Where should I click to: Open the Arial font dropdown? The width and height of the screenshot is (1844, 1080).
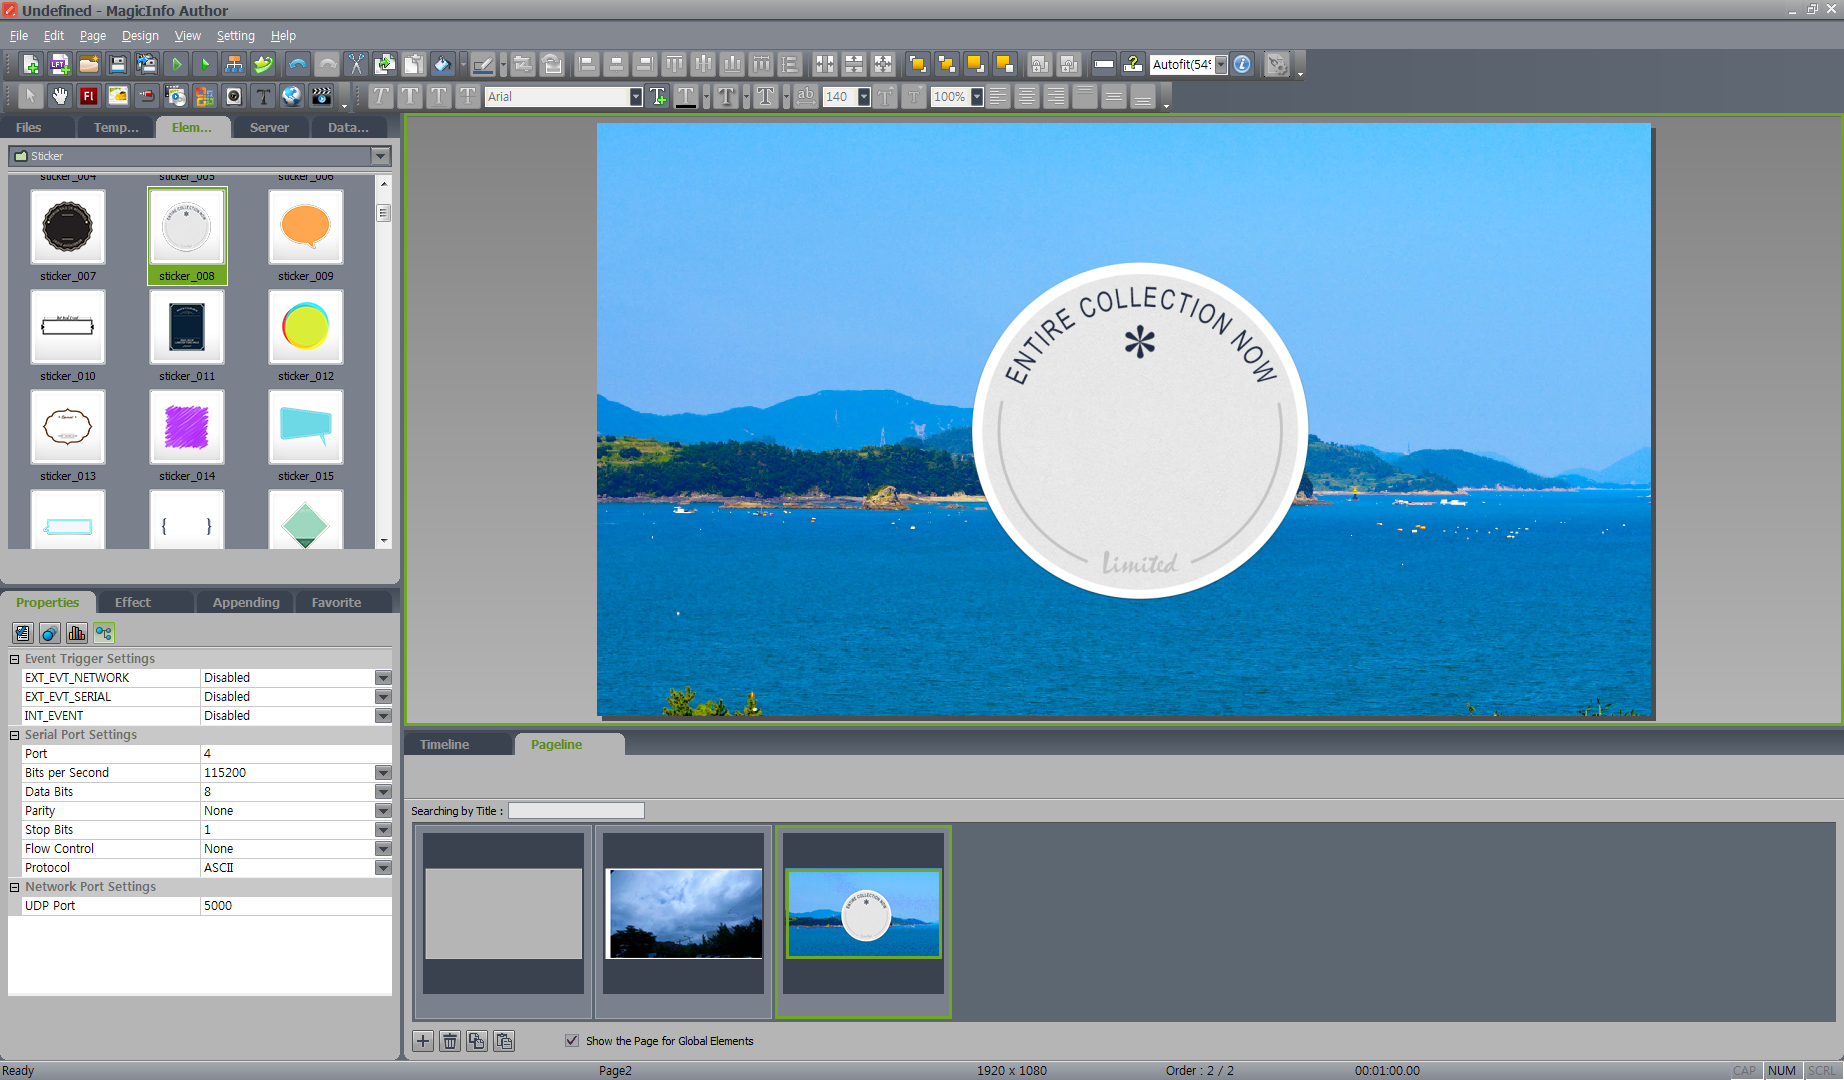pos(636,97)
